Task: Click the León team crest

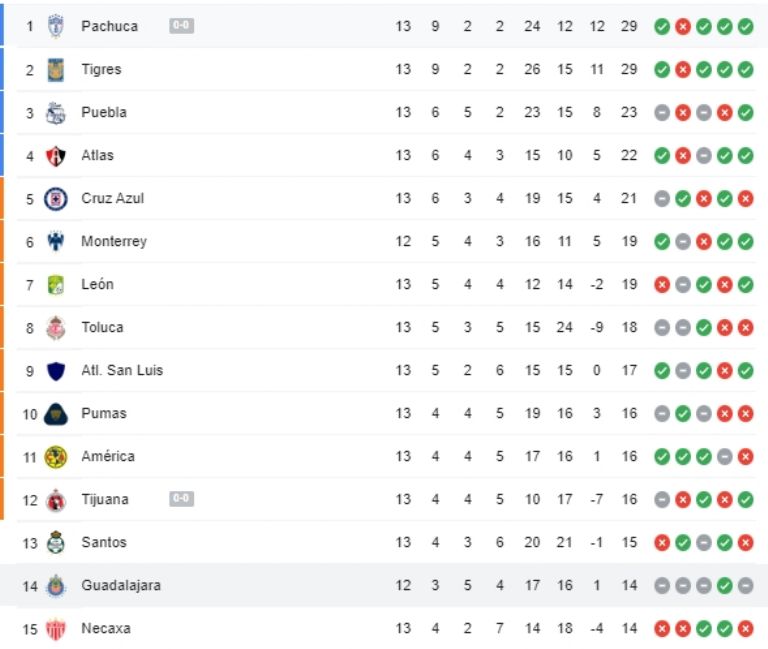Action: click(56, 285)
